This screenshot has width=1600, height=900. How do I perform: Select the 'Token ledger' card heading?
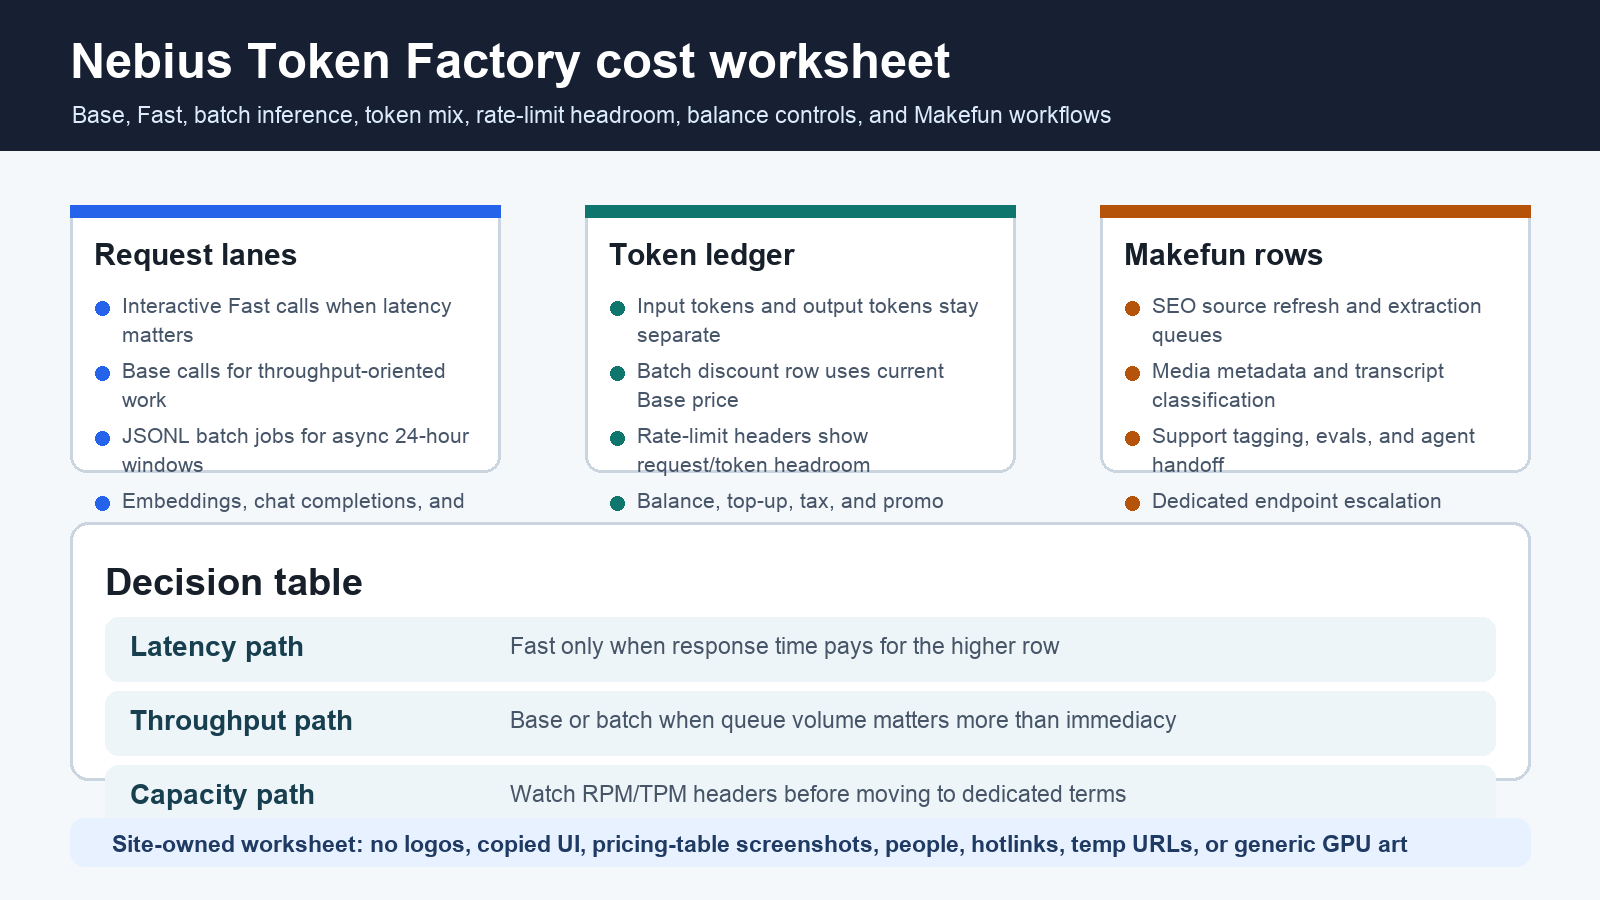(702, 255)
